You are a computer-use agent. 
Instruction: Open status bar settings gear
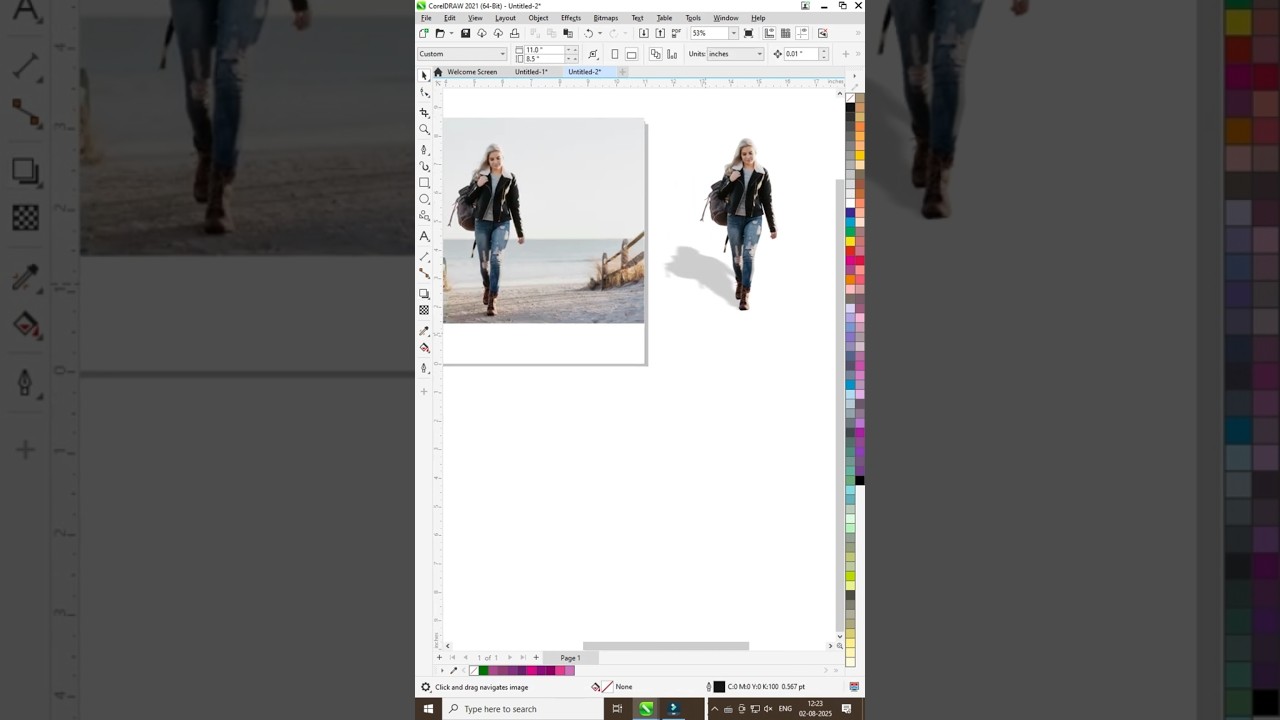[425, 687]
